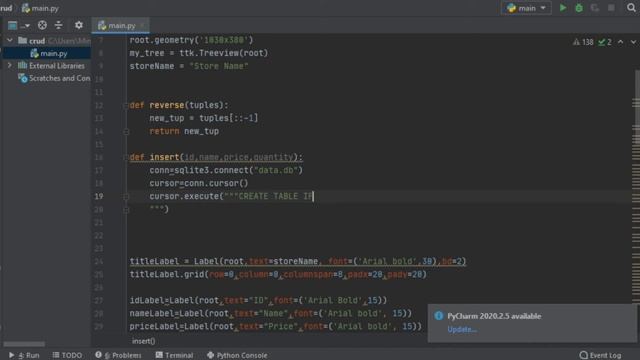
Task: Open the Run tool window
Action: (24, 355)
